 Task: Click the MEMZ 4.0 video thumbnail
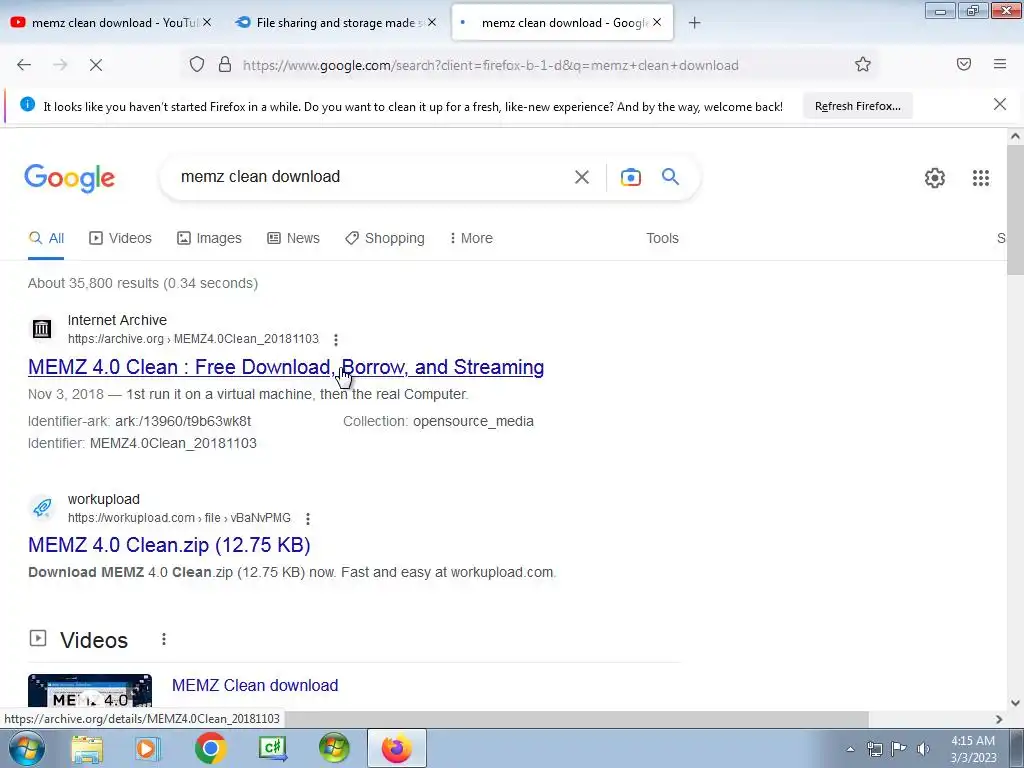pyautogui.click(x=90, y=691)
